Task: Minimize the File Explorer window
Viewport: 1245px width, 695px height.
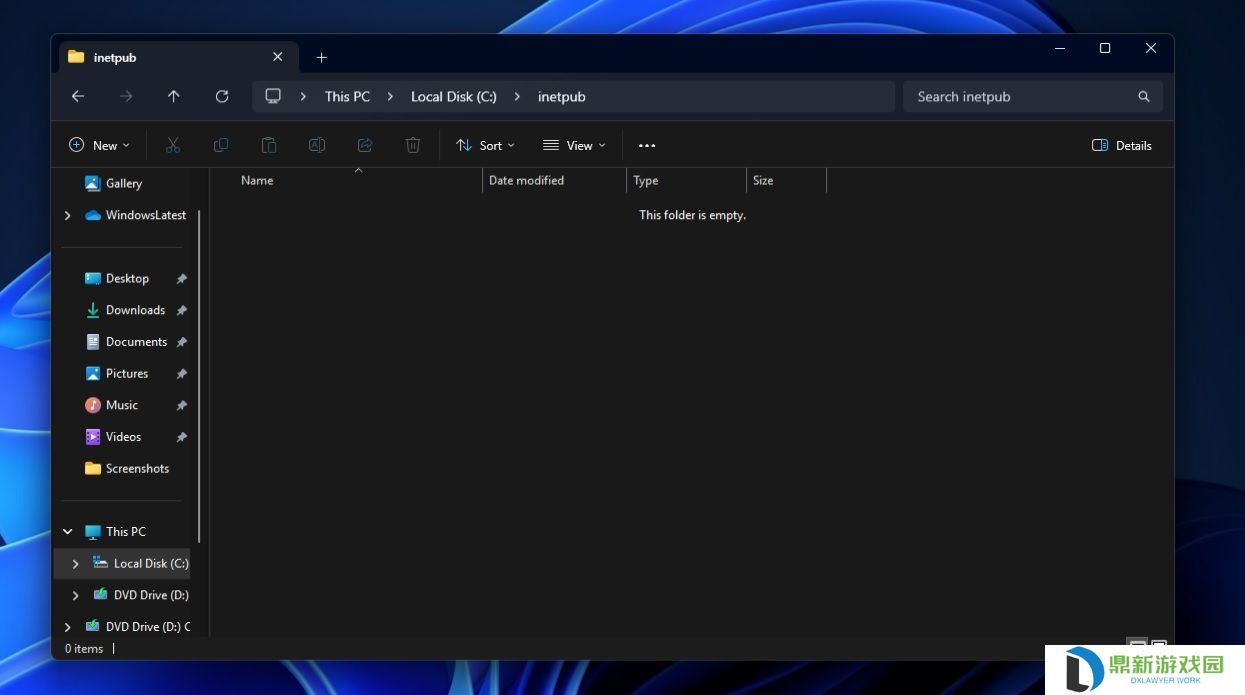Action: [x=1059, y=48]
